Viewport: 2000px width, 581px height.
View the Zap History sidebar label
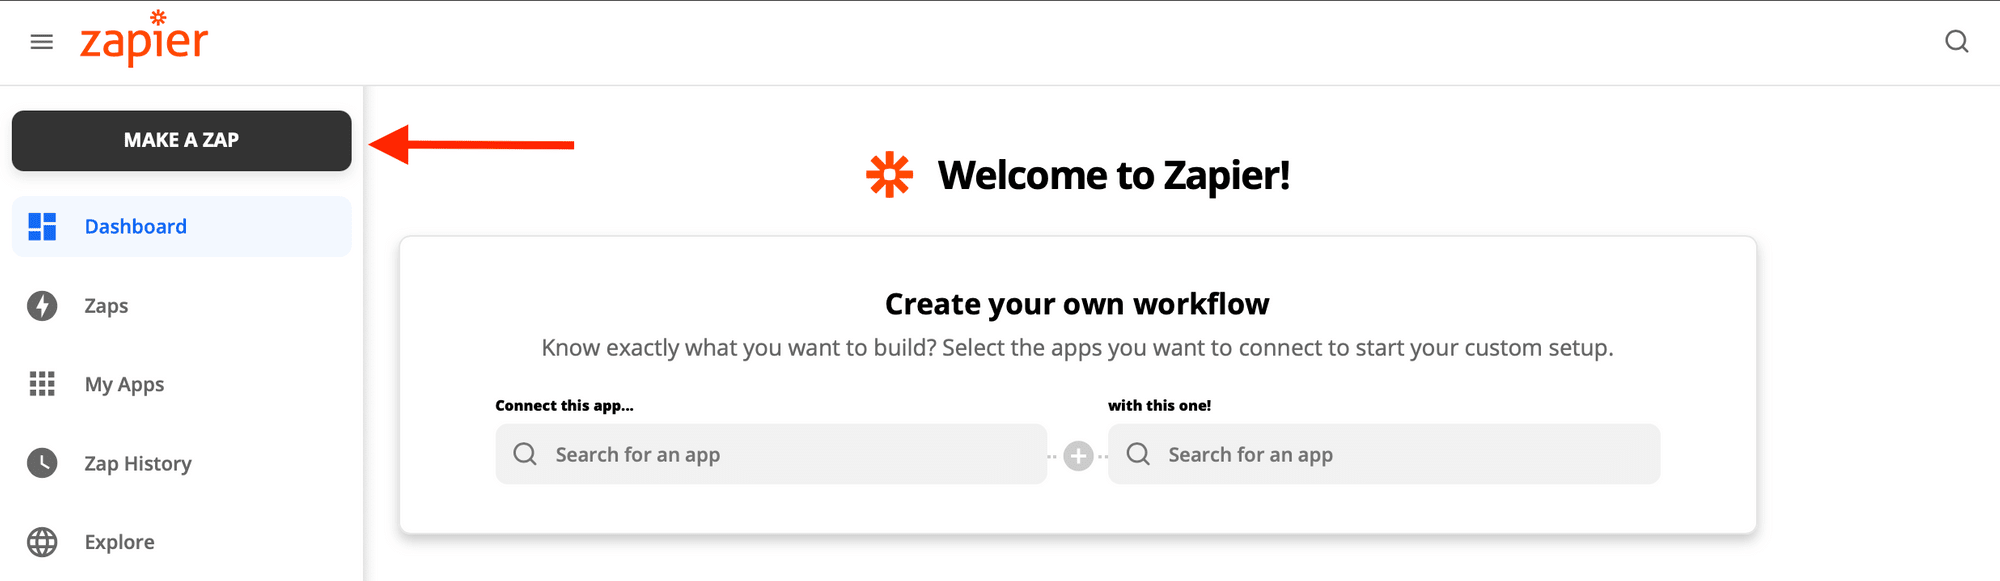138,464
